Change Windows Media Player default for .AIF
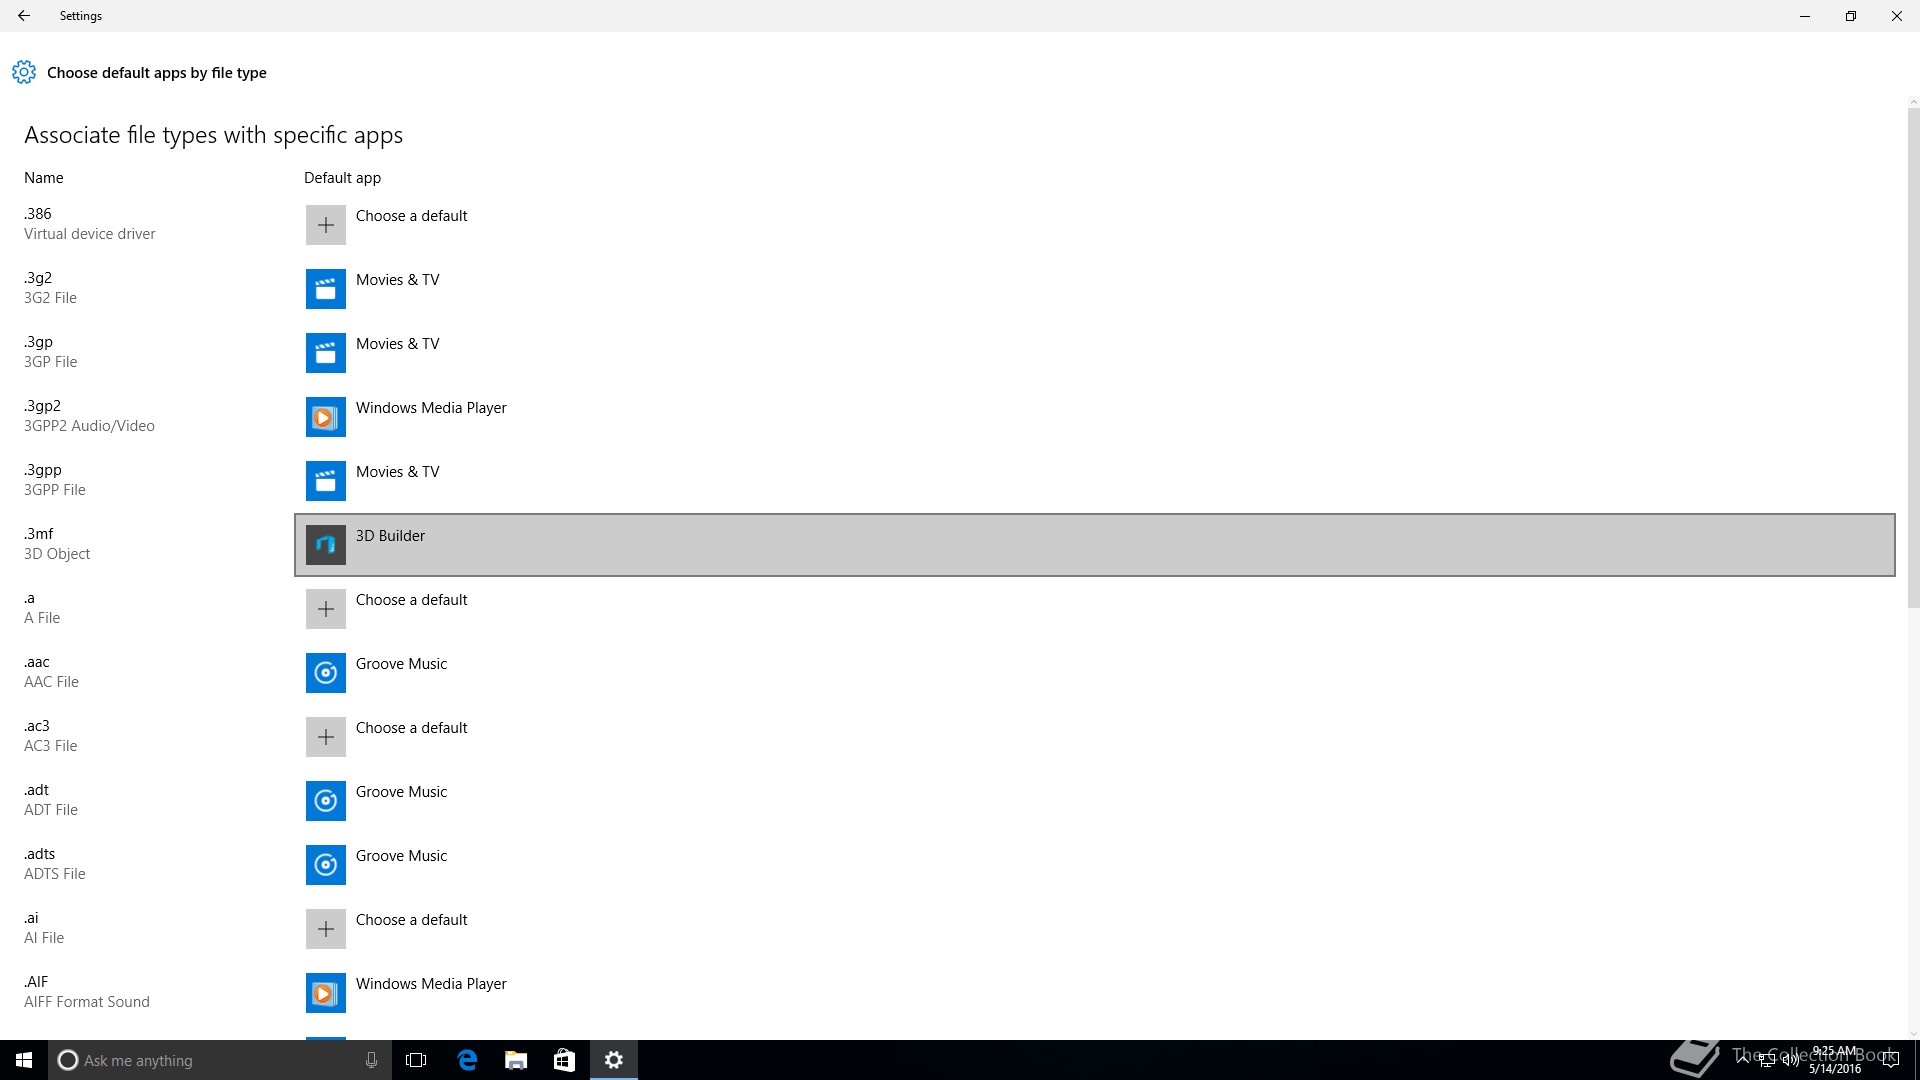Screen dimensions: 1920x1080 [1095, 993]
